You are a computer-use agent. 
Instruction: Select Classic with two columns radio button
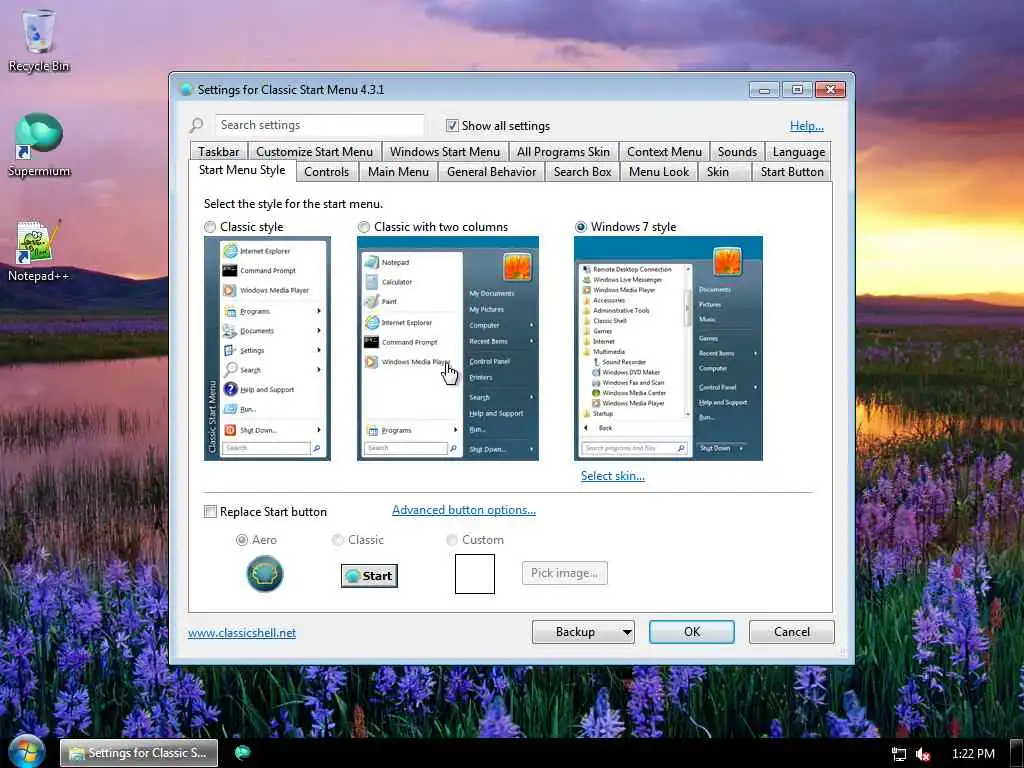364,227
